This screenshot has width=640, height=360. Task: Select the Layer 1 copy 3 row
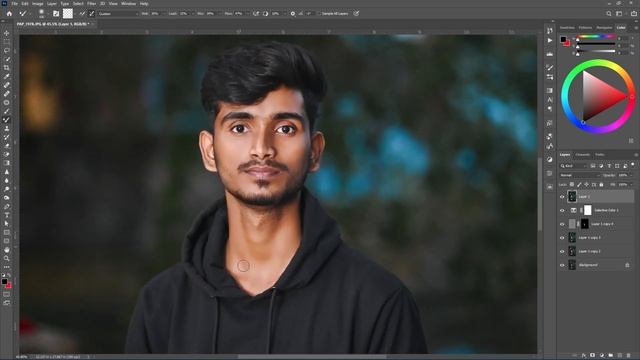(x=596, y=238)
